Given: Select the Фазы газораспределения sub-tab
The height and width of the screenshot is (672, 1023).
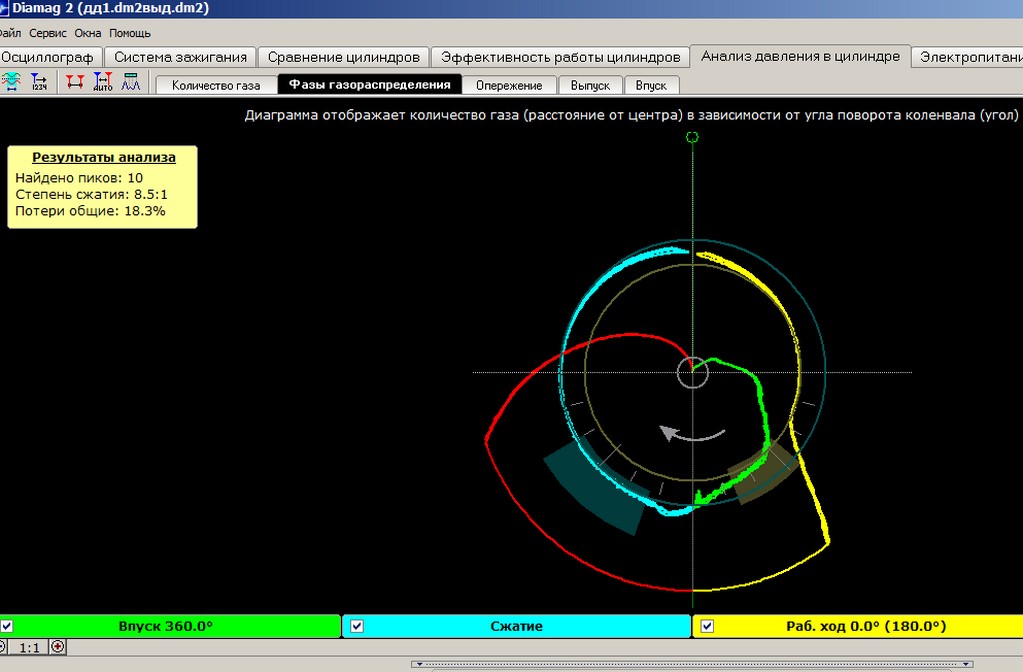Looking at the screenshot, I should click(x=370, y=85).
